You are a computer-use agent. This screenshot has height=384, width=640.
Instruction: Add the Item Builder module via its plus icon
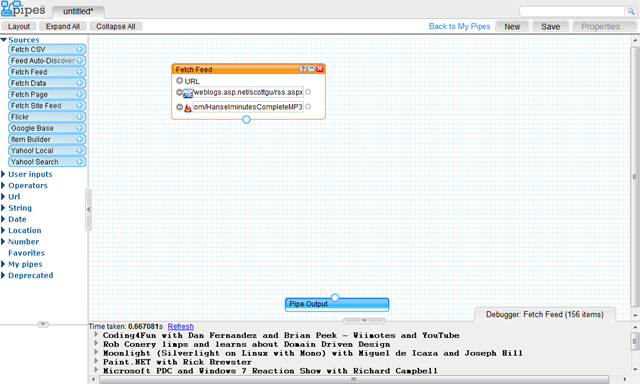(80, 139)
